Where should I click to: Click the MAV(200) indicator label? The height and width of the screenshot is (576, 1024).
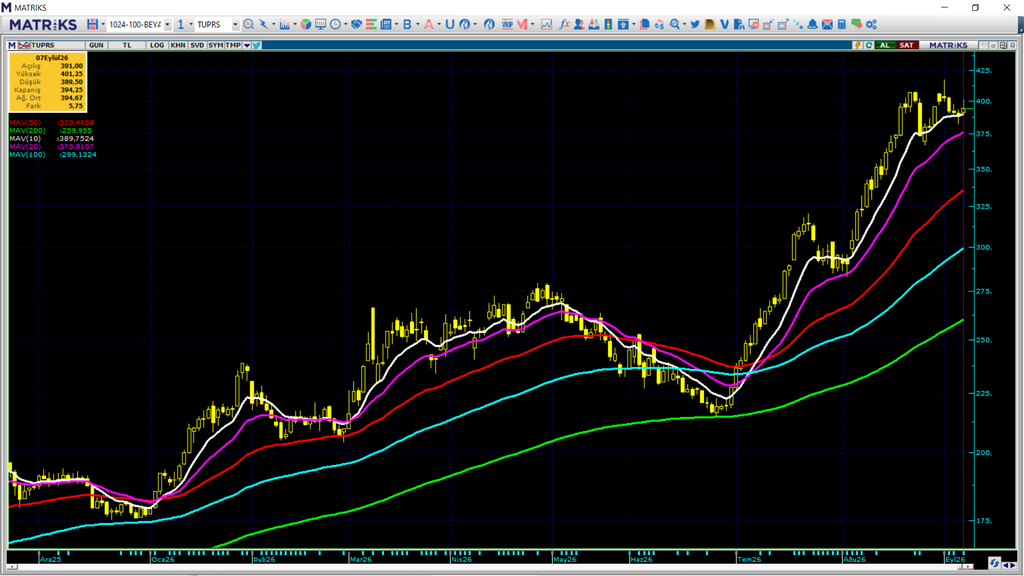tap(27, 131)
